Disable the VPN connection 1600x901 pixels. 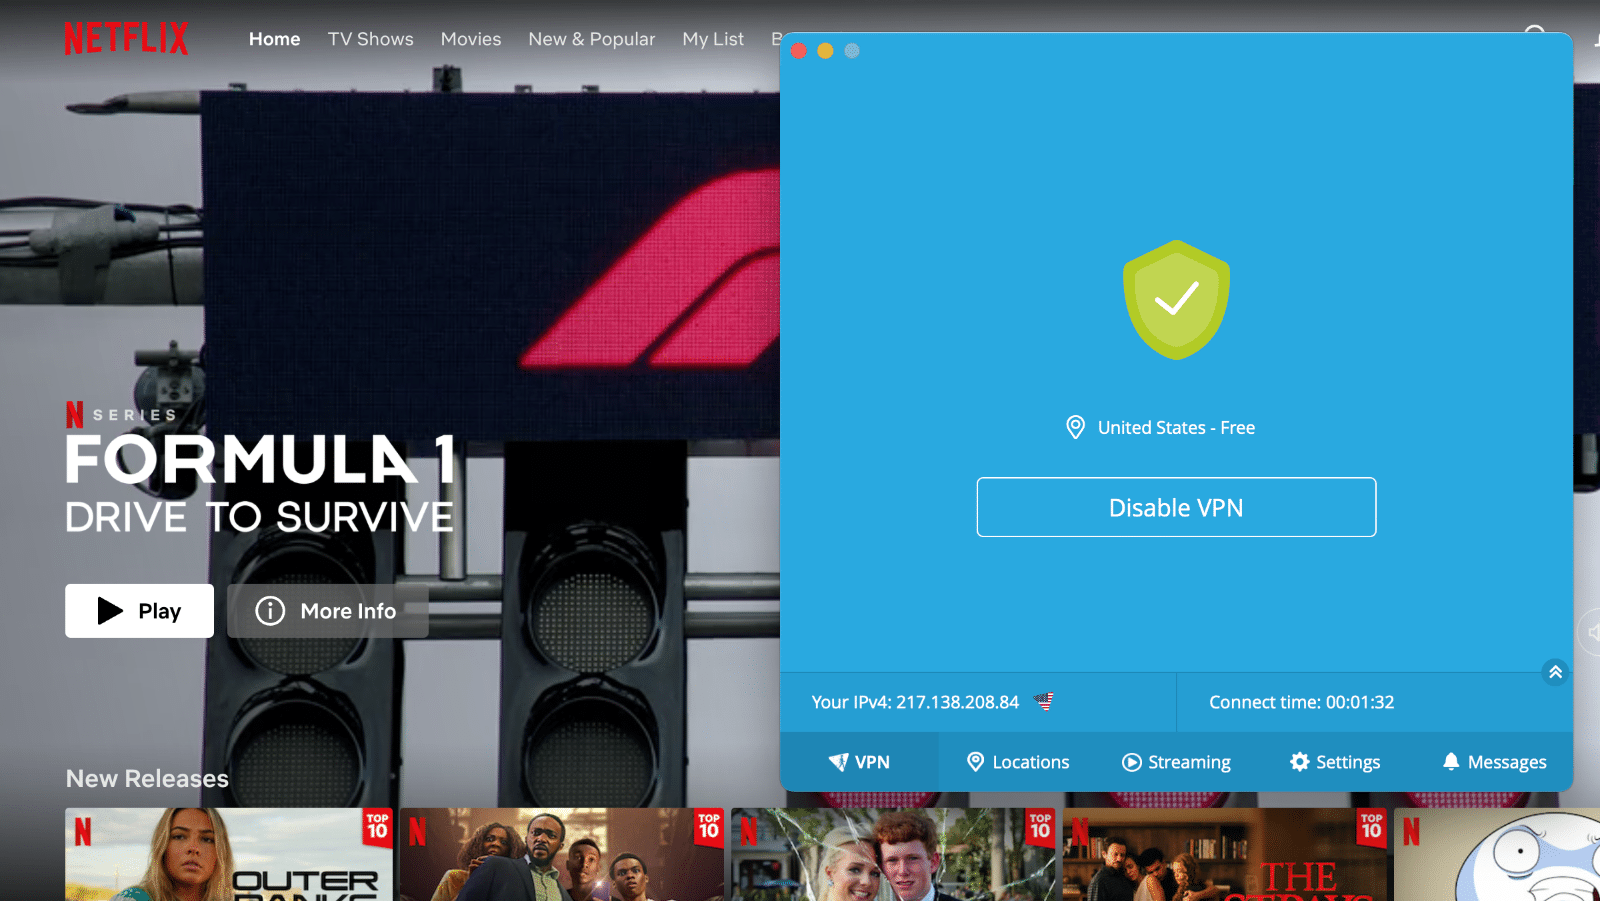[1176, 507]
